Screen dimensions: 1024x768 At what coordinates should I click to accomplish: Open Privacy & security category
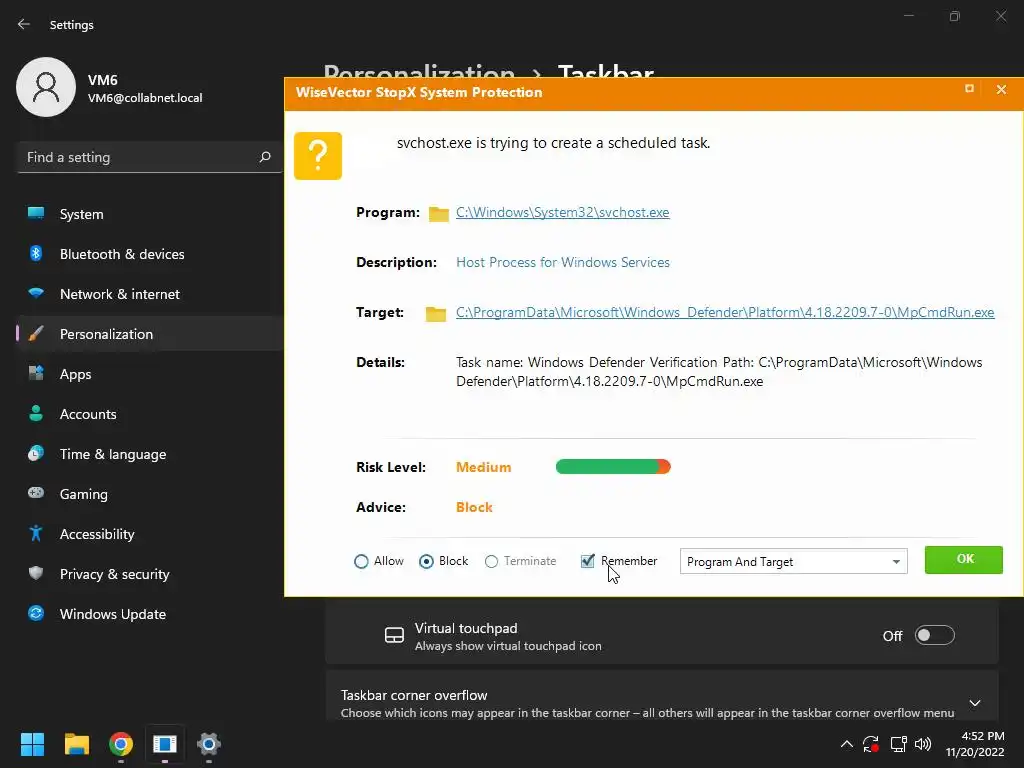click(x=150, y=574)
